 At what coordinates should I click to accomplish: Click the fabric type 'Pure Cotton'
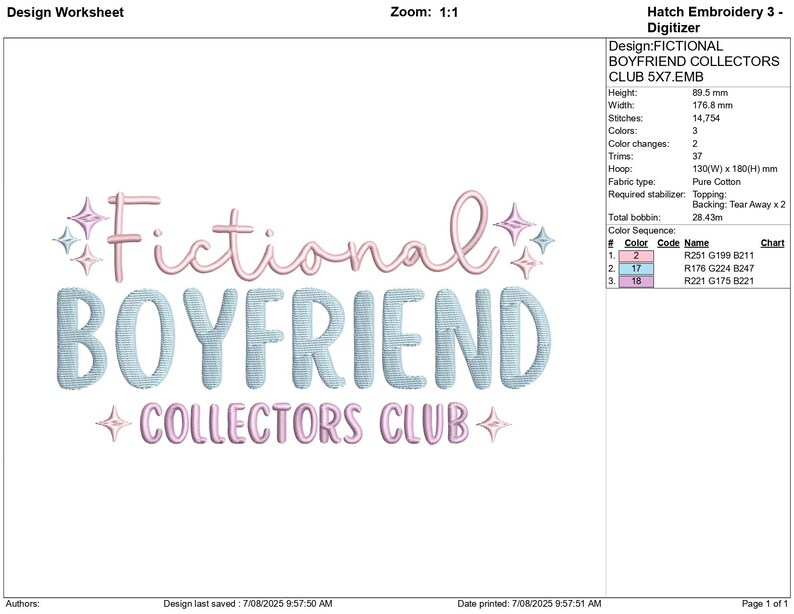(x=716, y=182)
